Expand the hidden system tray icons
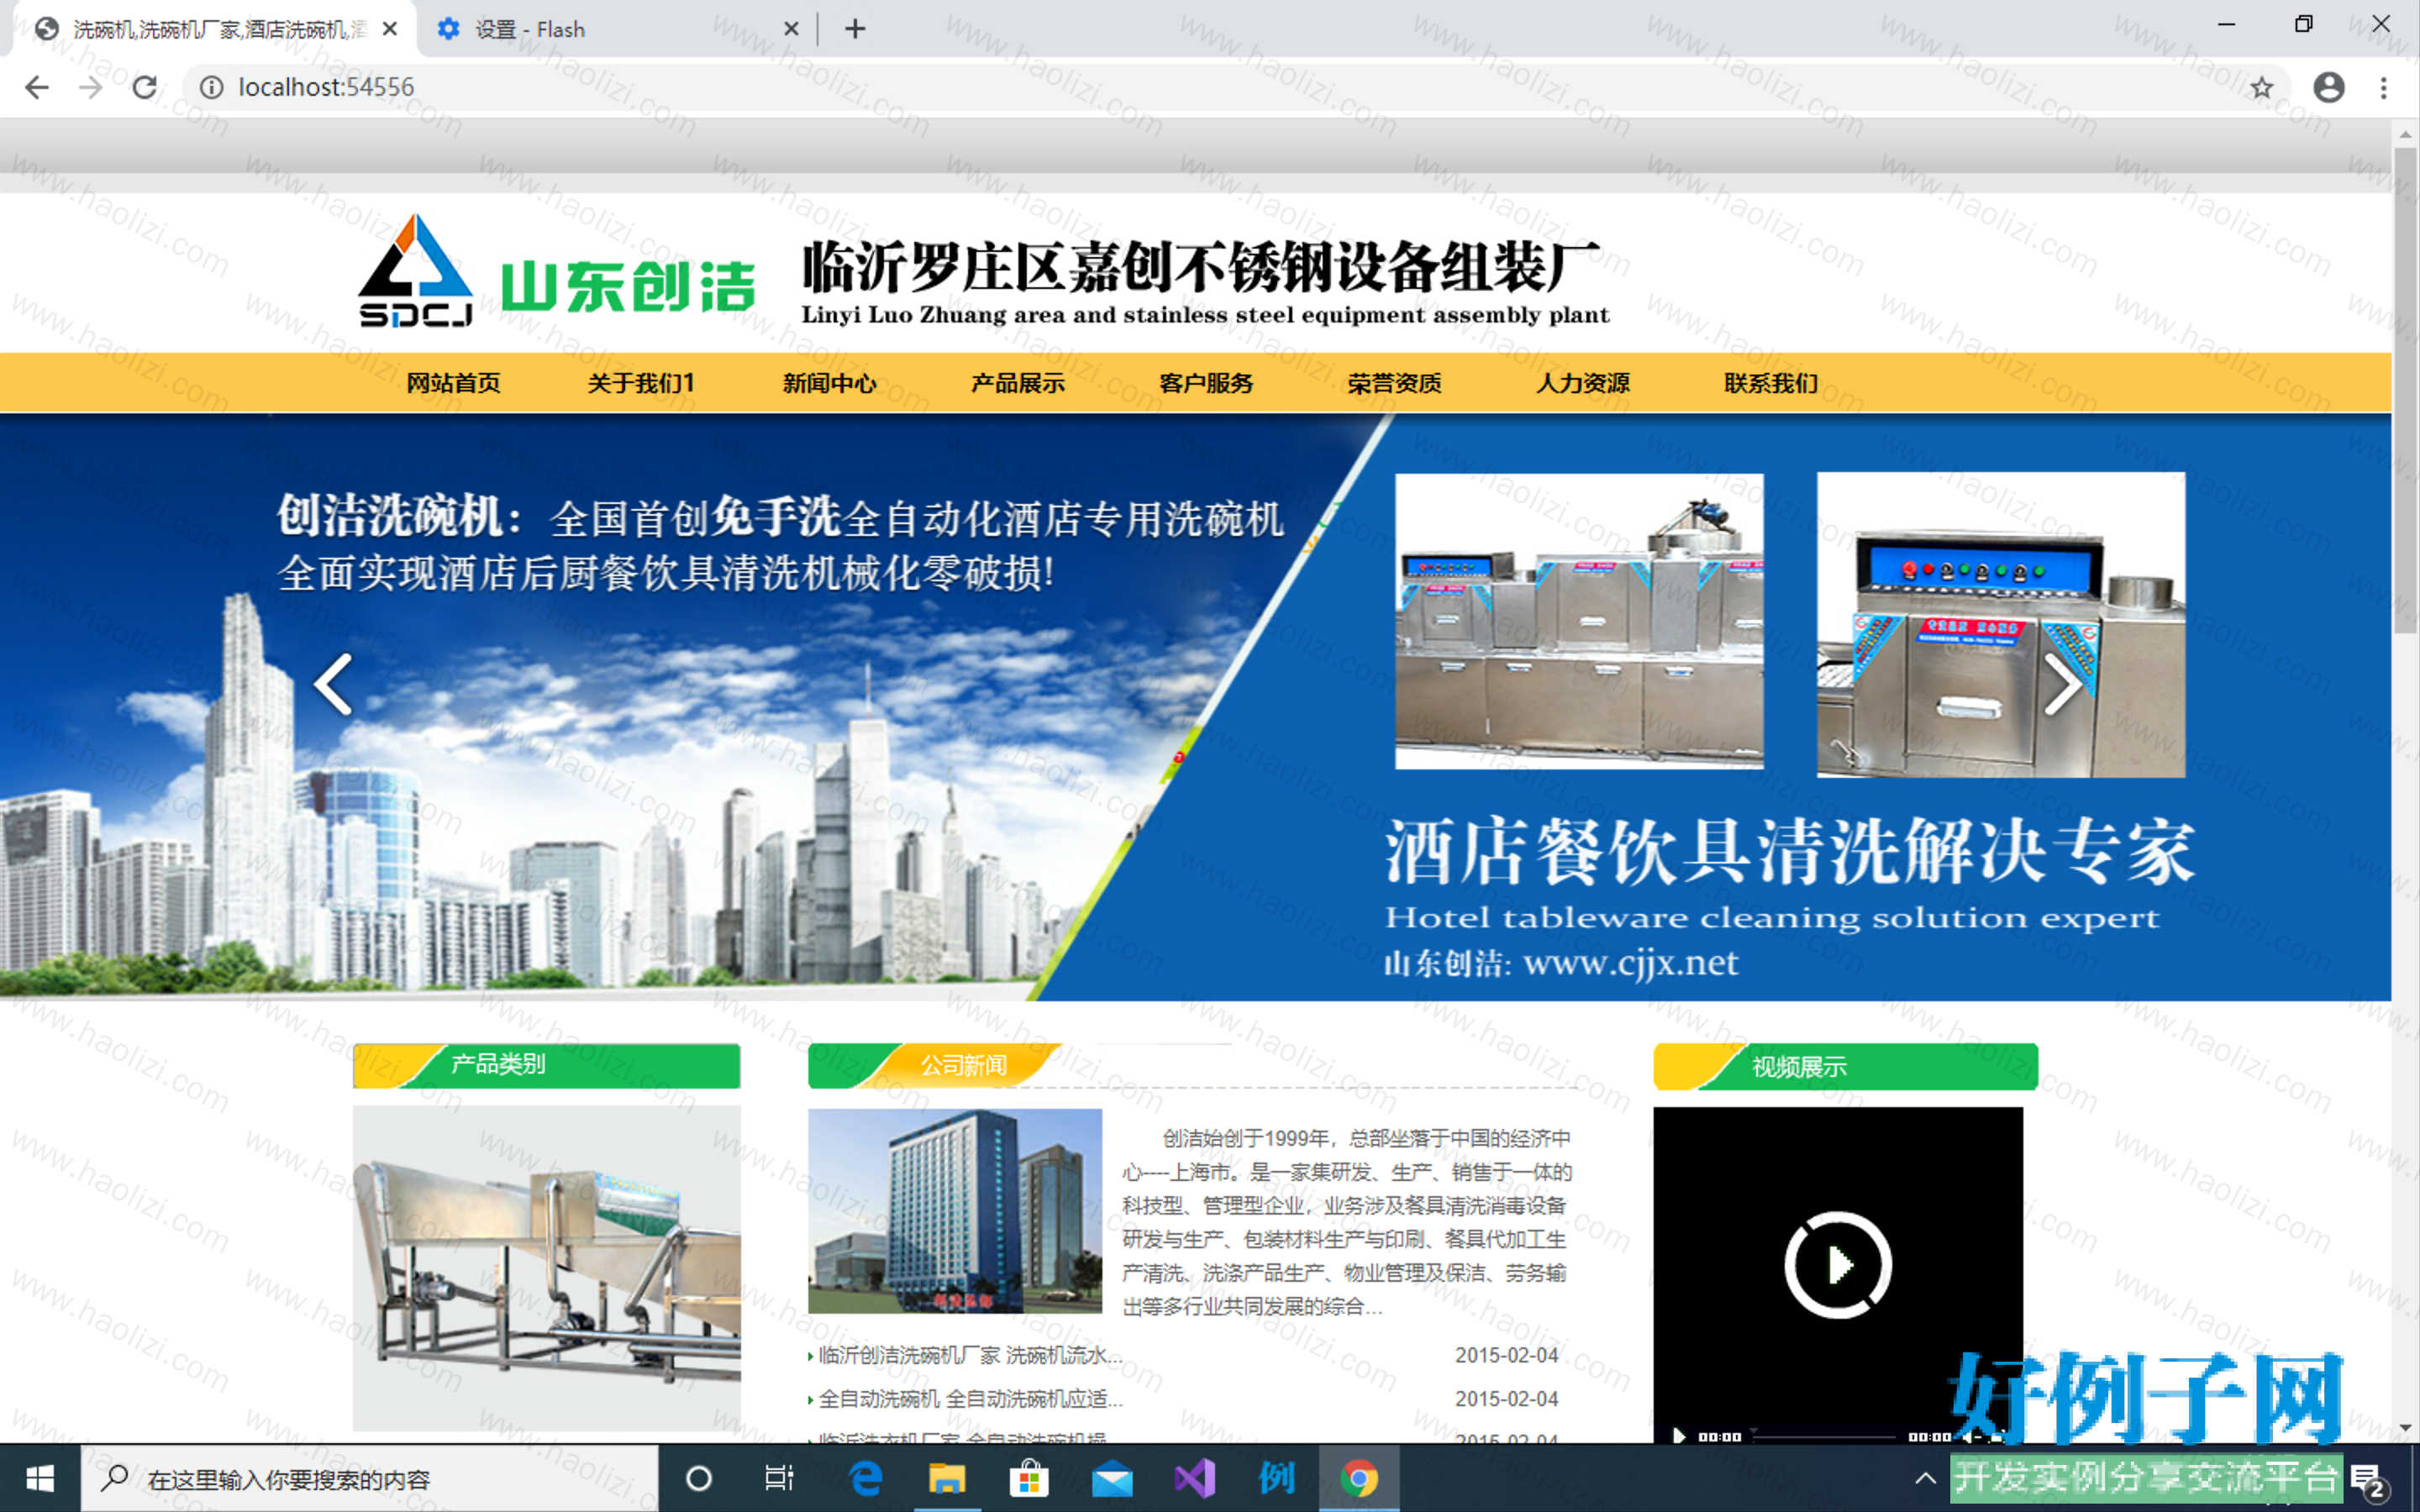 pos(1925,1478)
